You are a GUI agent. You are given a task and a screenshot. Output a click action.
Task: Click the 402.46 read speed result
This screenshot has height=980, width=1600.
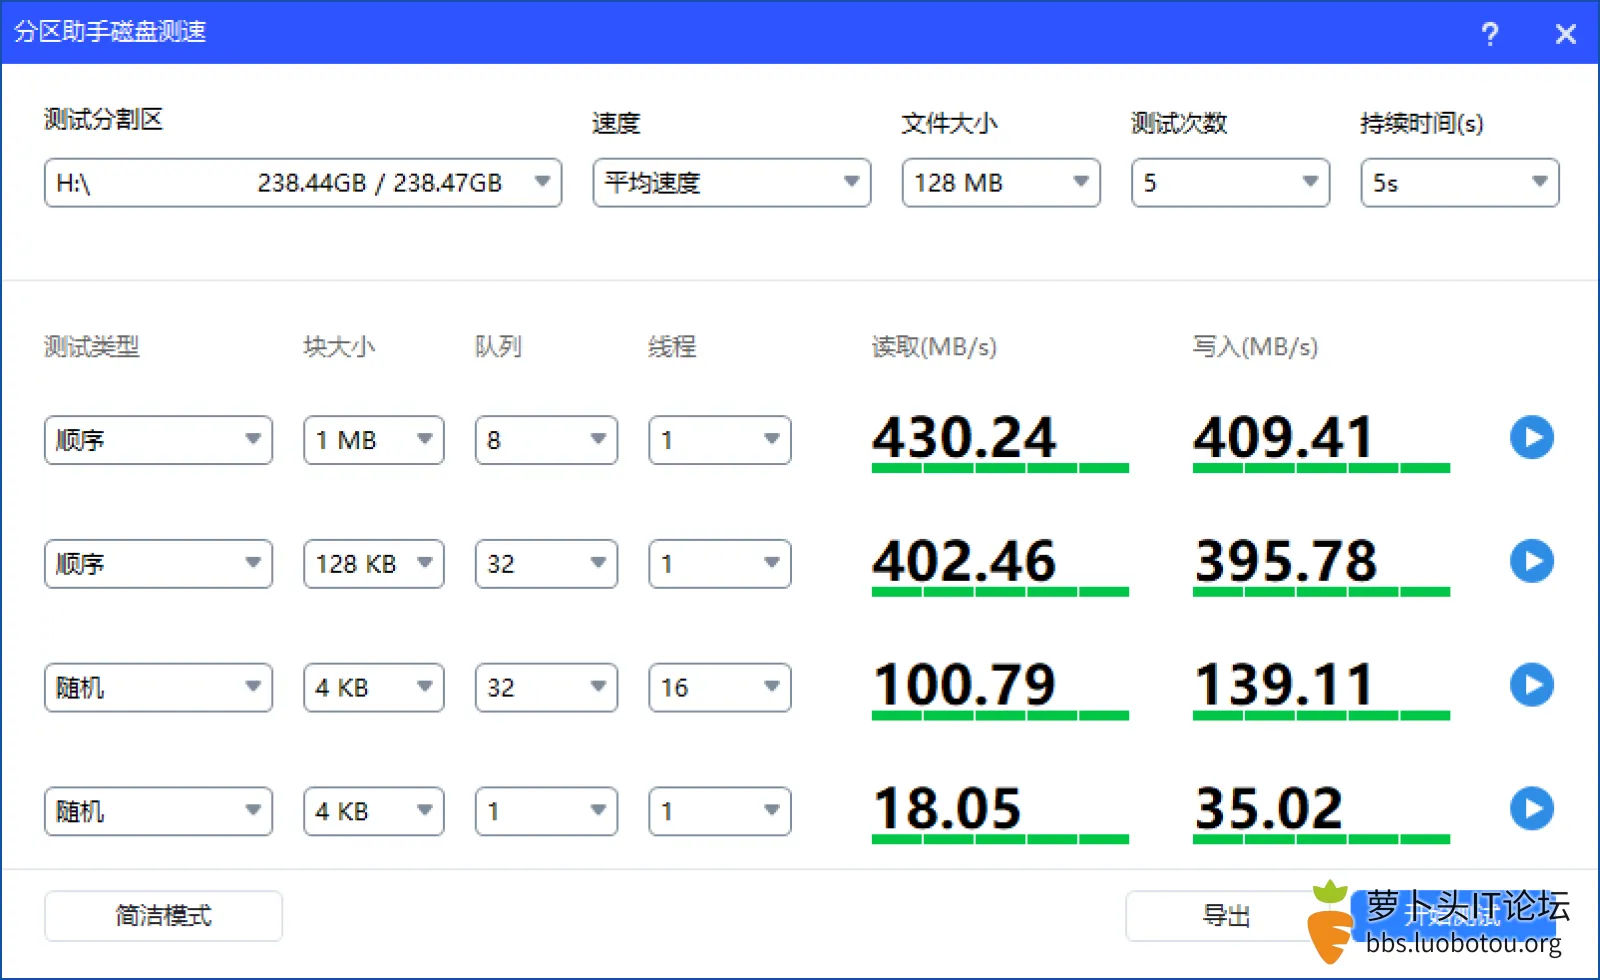click(964, 561)
